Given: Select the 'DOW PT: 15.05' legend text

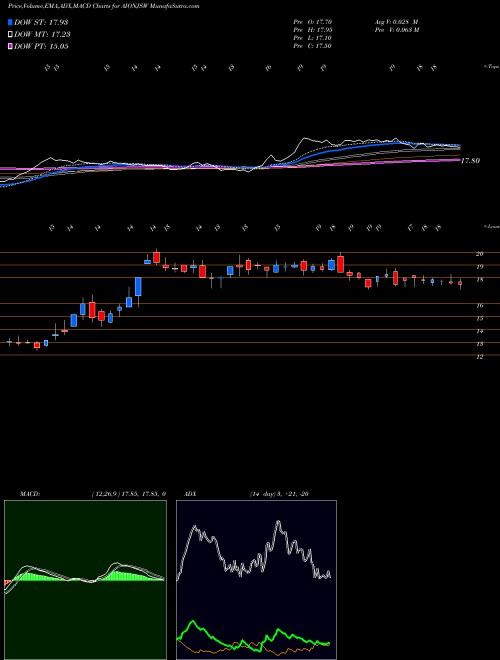Looking at the screenshot, I should coord(41,47).
